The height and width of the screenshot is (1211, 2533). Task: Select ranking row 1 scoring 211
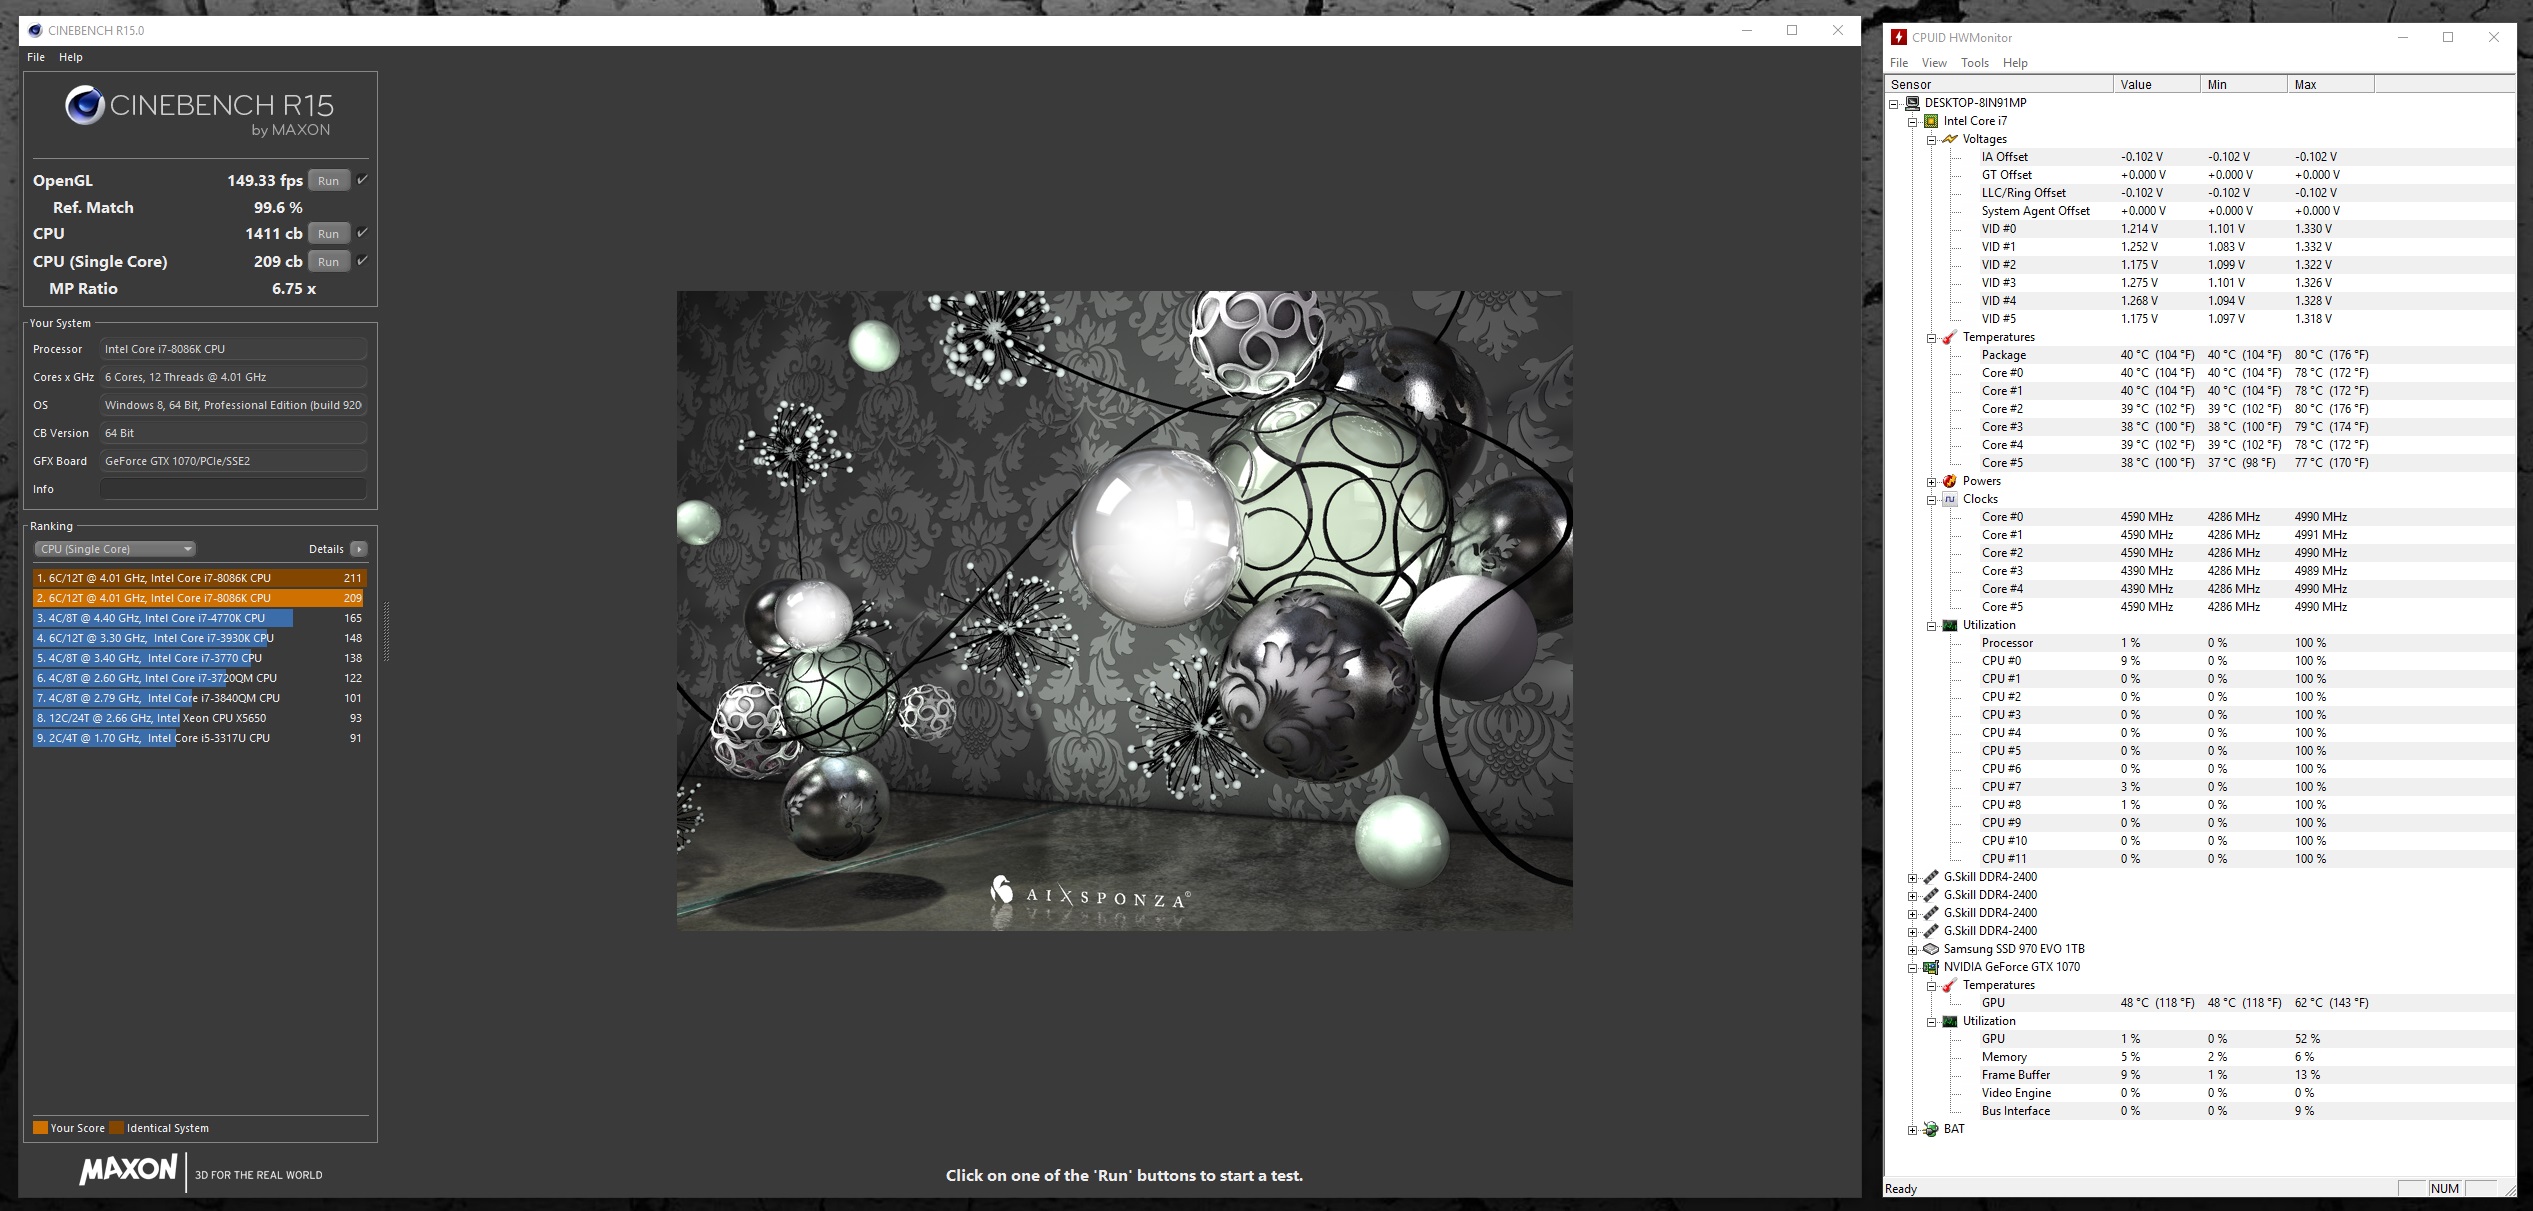(x=199, y=578)
